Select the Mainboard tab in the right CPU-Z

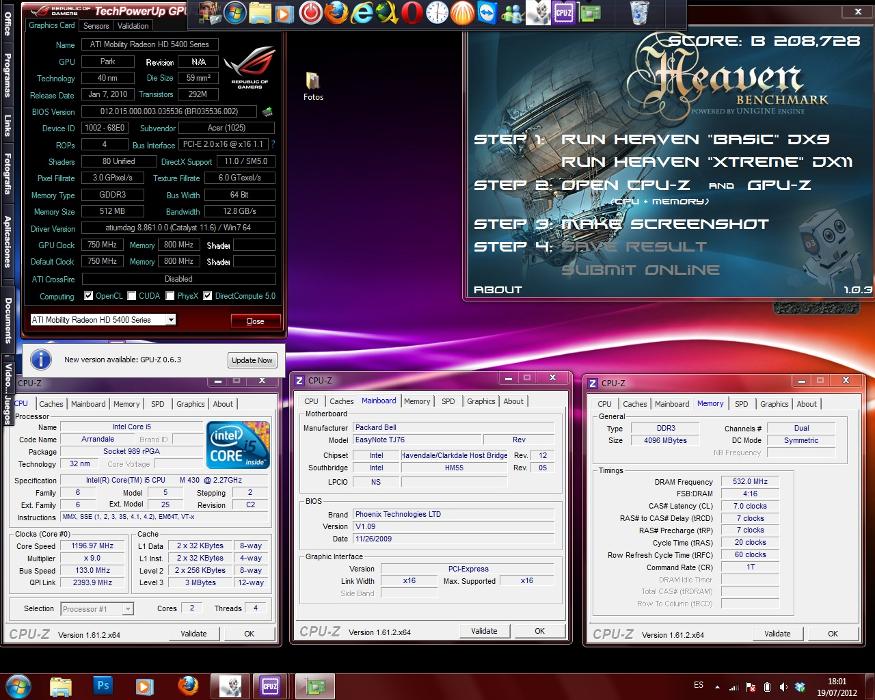[671, 404]
